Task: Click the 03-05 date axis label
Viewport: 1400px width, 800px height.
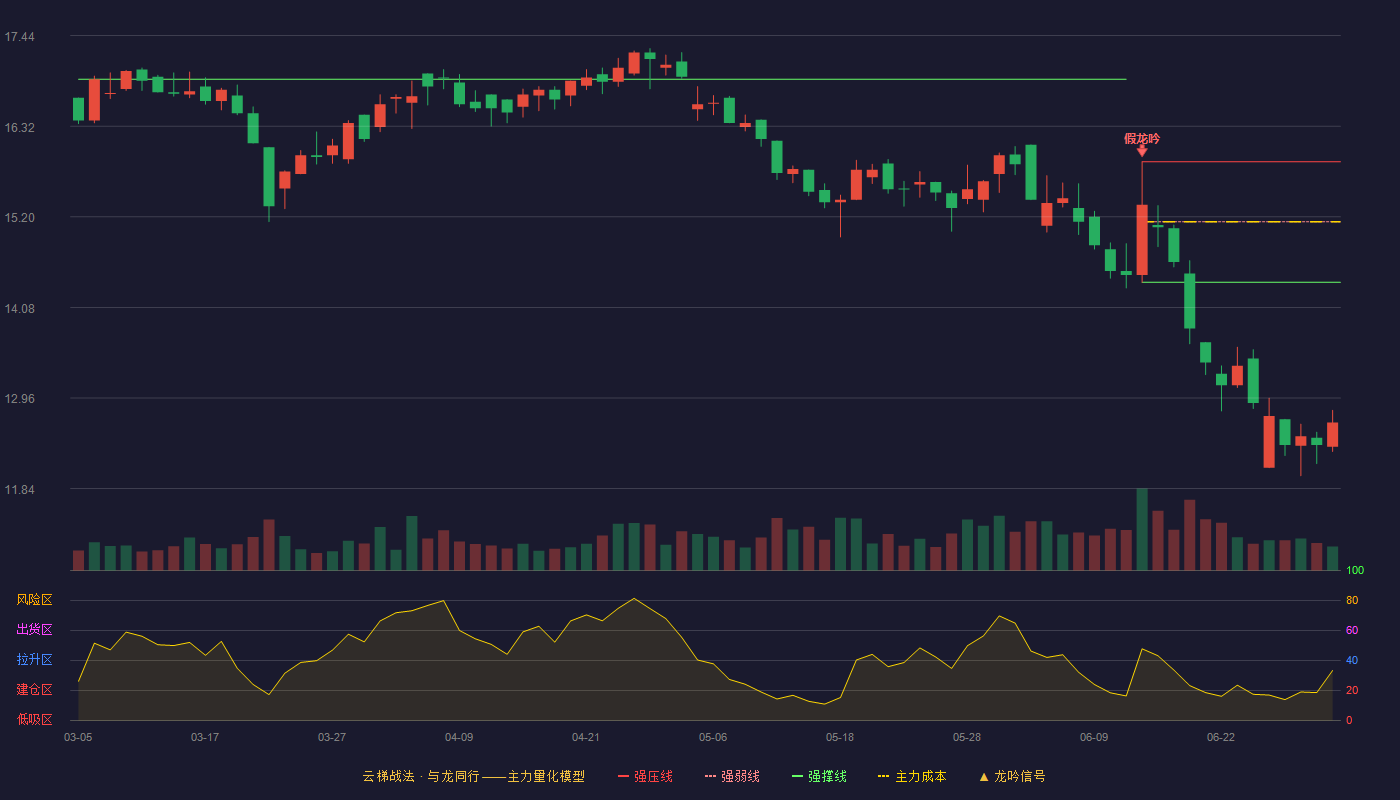Action: pos(78,737)
